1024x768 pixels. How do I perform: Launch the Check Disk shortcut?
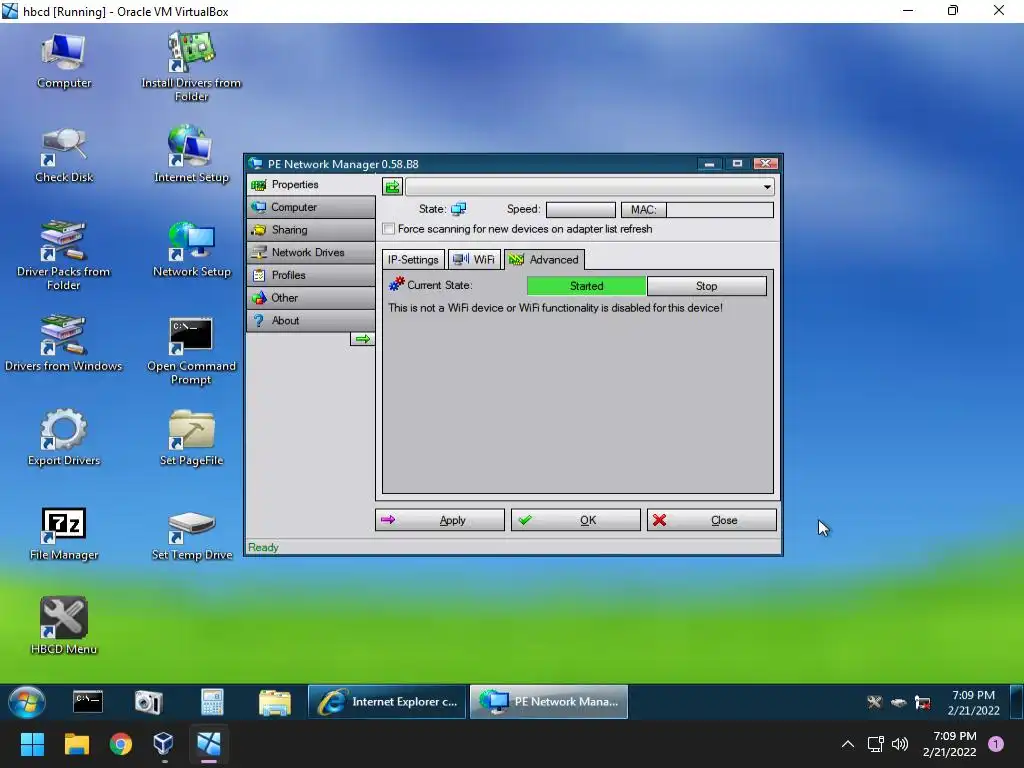pos(63,155)
